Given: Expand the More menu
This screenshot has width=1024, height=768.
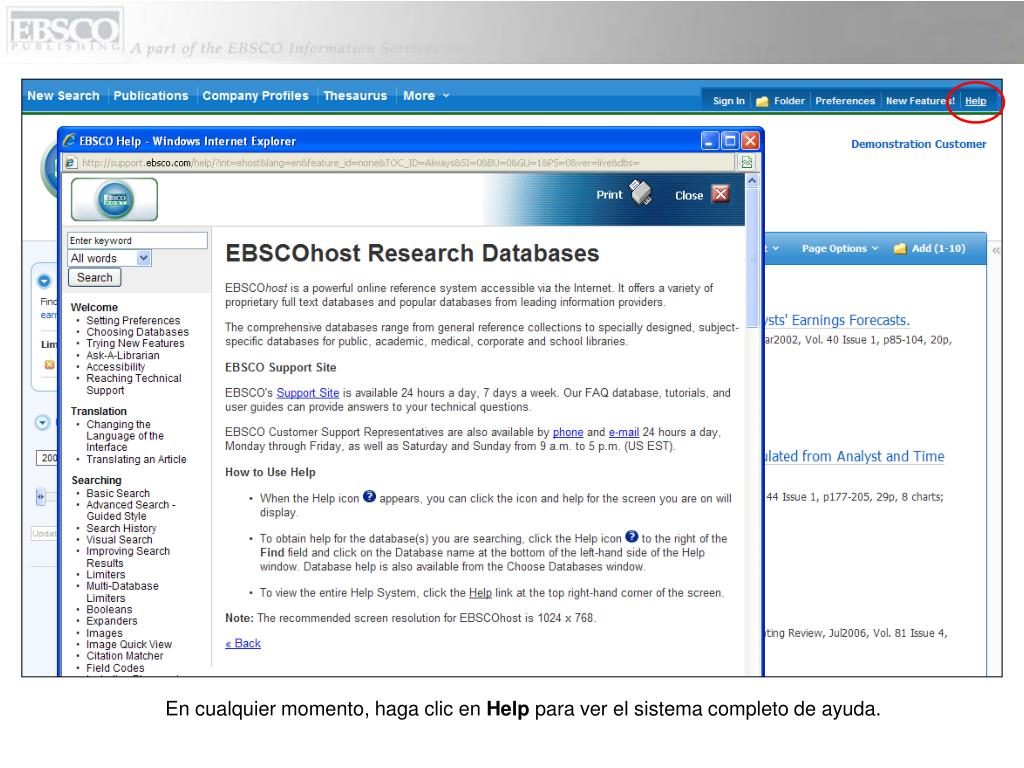Looking at the screenshot, I should click(x=426, y=95).
